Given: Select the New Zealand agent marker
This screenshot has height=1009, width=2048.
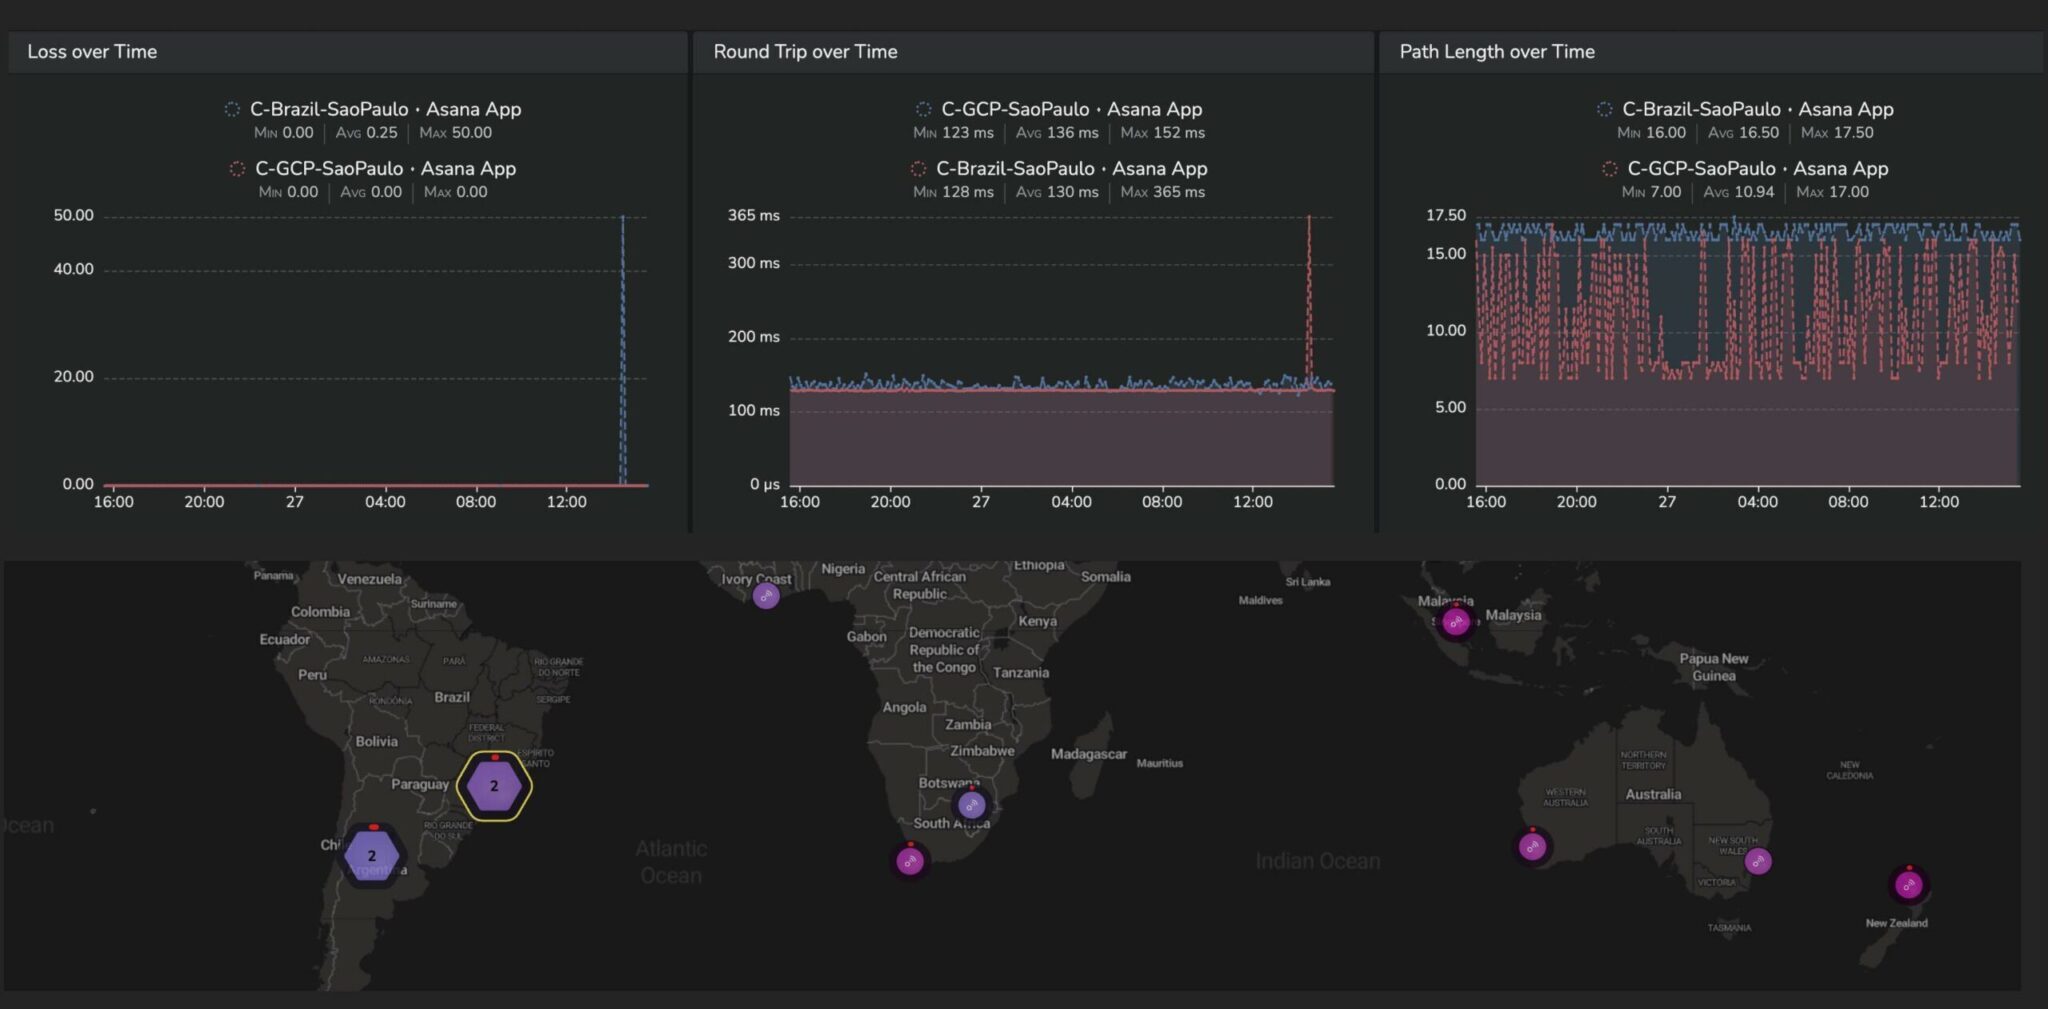Looking at the screenshot, I should [1910, 885].
